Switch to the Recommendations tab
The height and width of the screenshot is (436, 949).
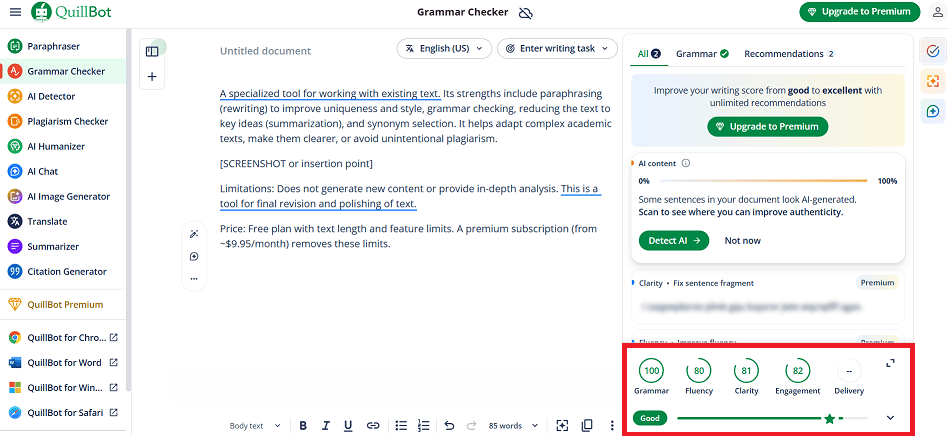[x=789, y=54]
